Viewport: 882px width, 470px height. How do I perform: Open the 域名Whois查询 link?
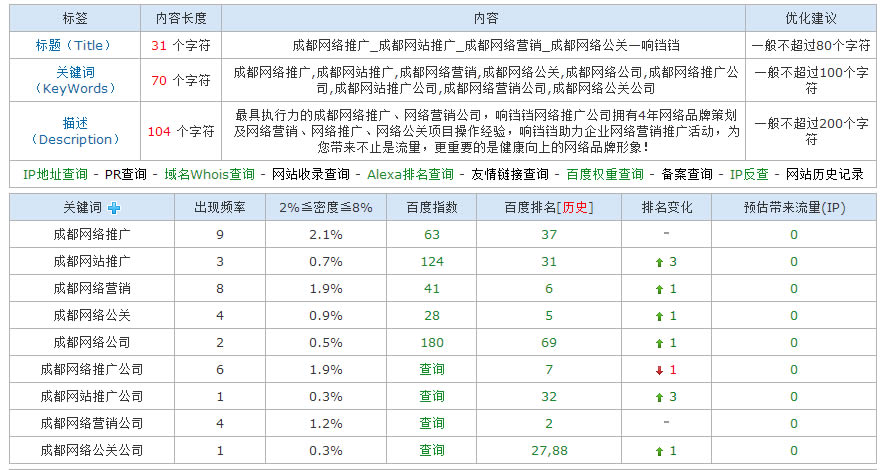click(x=209, y=174)
